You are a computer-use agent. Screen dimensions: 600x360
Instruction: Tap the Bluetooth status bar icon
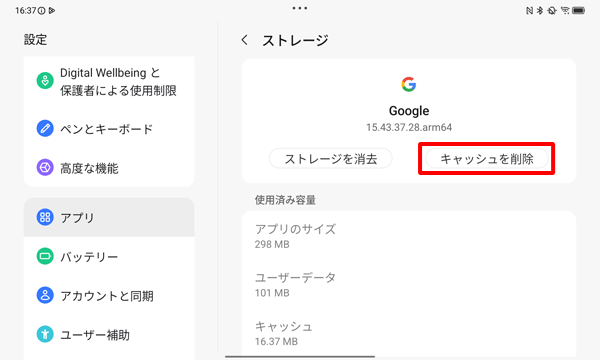tap(540, 11)
